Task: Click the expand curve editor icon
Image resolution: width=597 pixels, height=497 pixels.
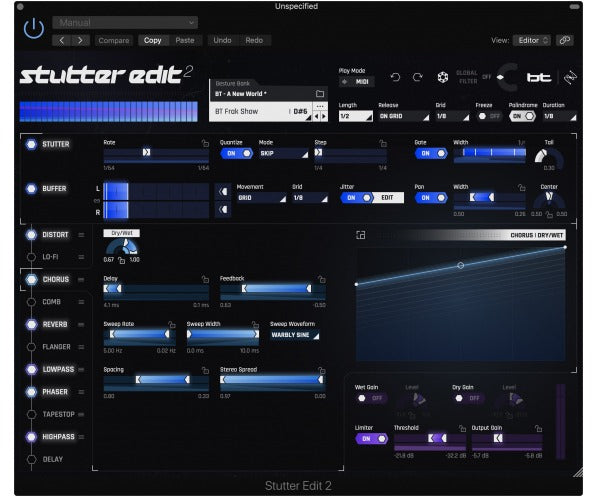Action: (361, 235)
